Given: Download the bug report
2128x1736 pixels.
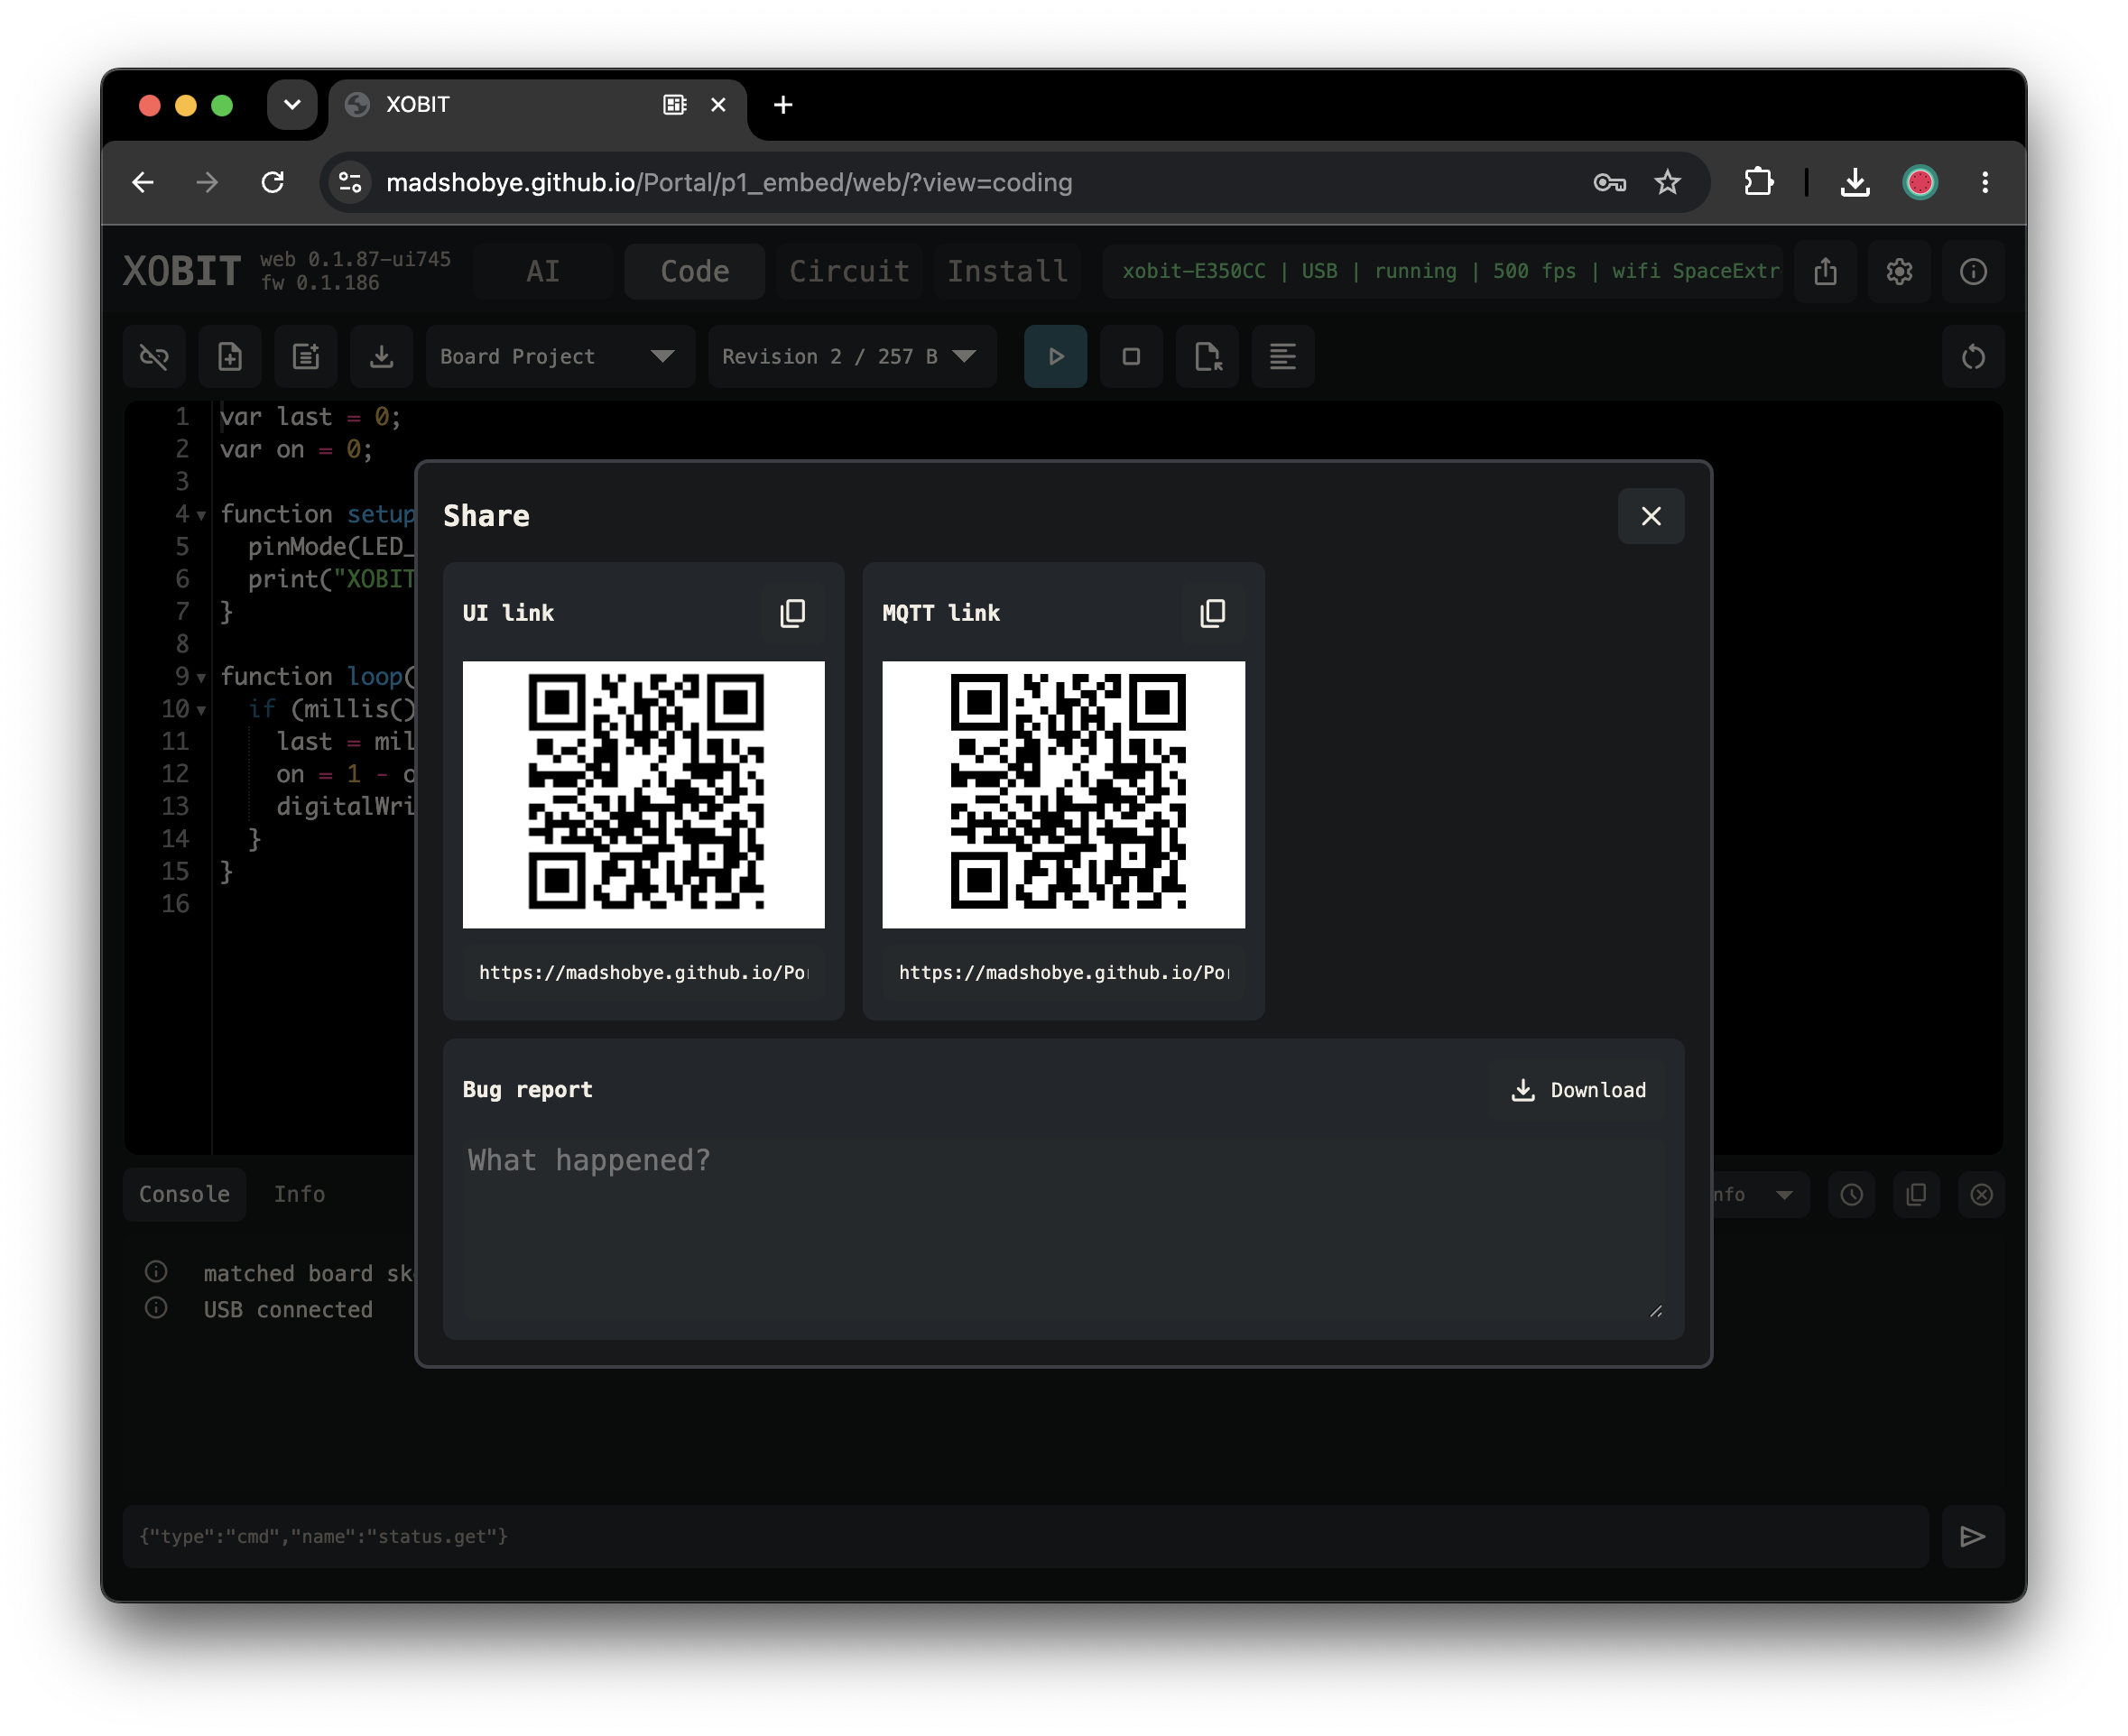Looking at the screenshot, I should 1578,1090.
